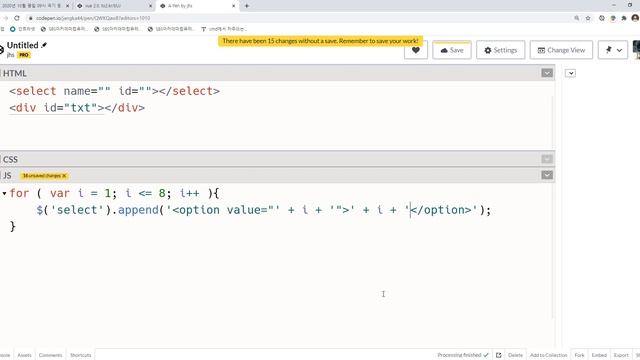
Task: Click the yellow unsaved changes notice
Action: point(320,41)
